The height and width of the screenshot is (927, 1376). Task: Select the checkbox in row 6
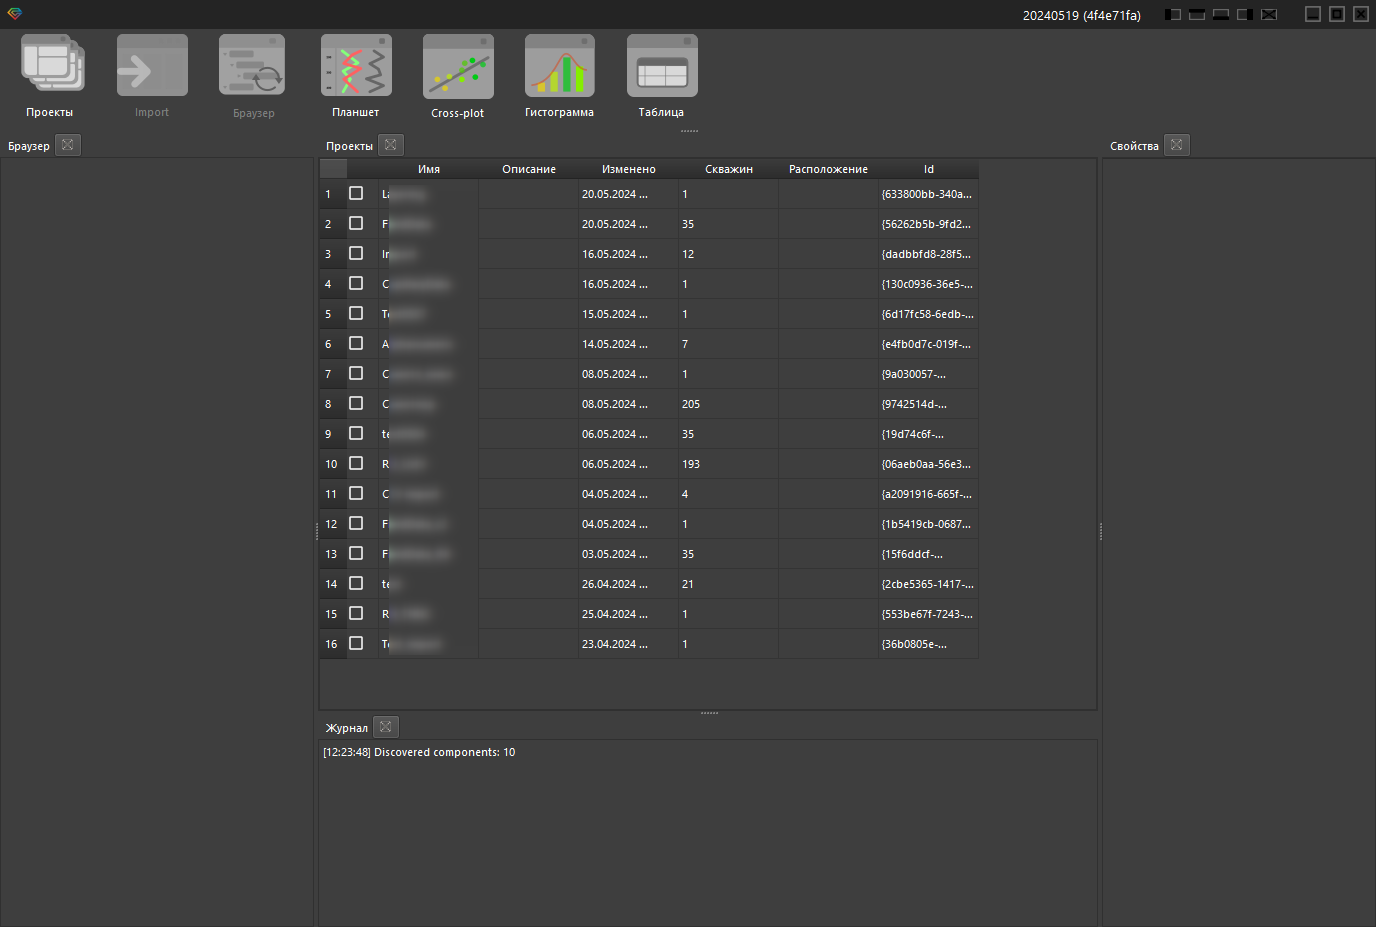coord(356,343)
